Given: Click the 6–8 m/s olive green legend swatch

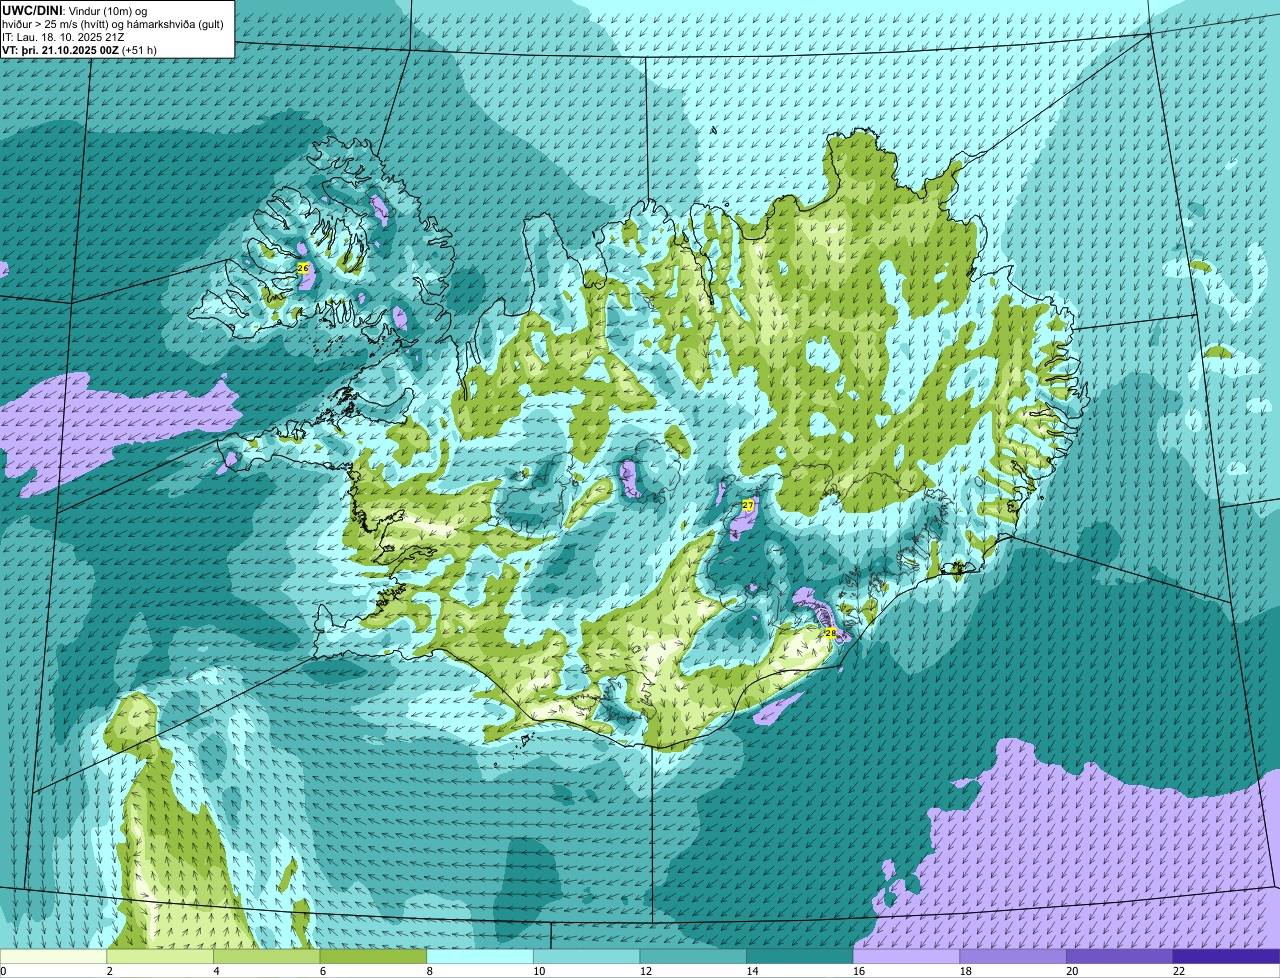Looking at the screenshot, I should coord(373,956).
